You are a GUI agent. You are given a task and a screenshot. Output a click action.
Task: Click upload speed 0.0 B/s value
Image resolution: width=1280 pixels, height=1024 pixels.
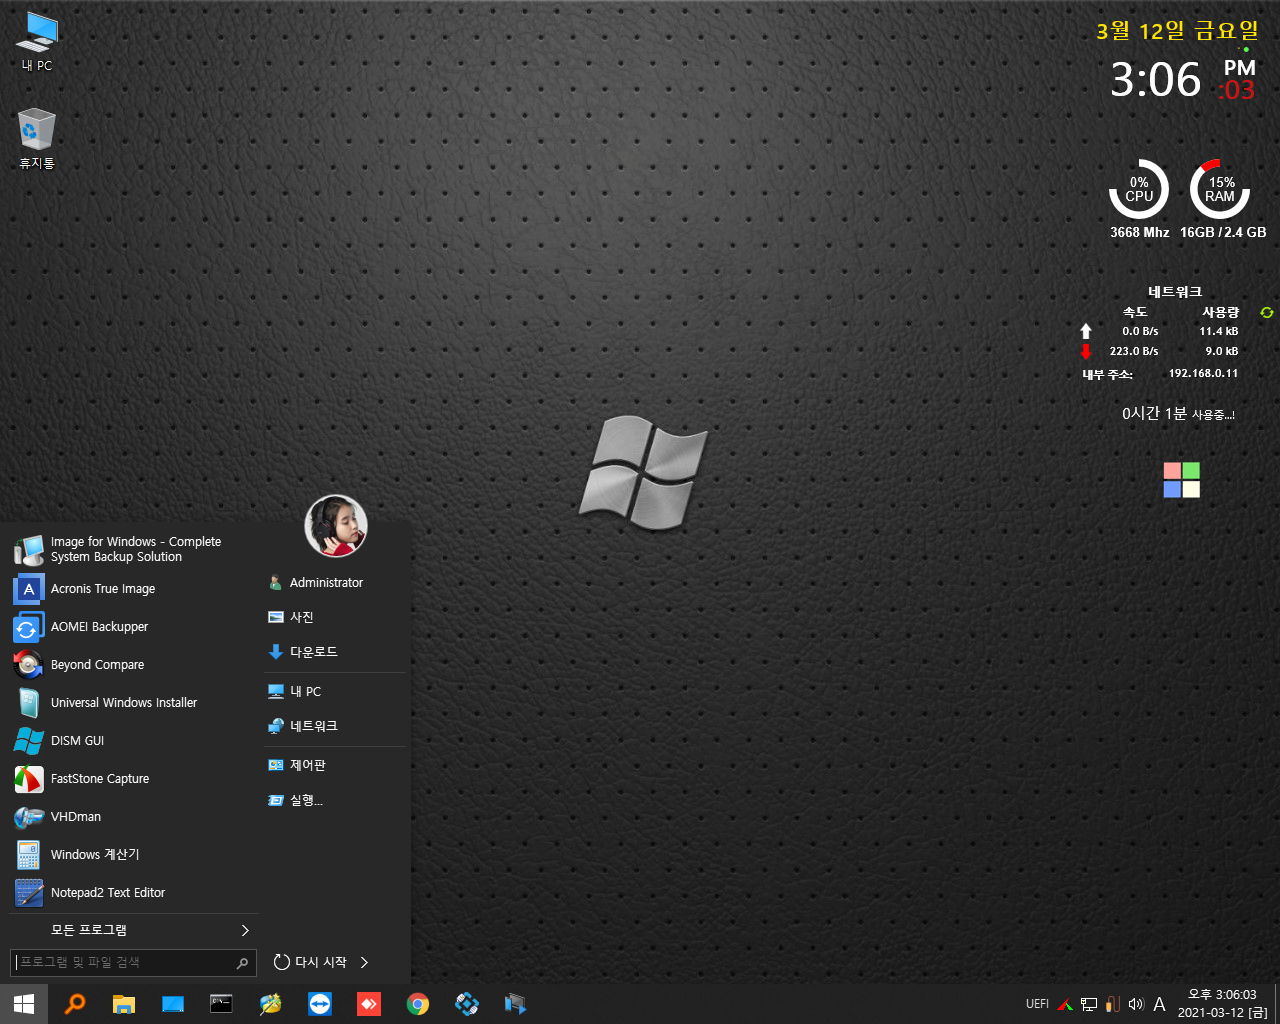tap(1140, 331)
